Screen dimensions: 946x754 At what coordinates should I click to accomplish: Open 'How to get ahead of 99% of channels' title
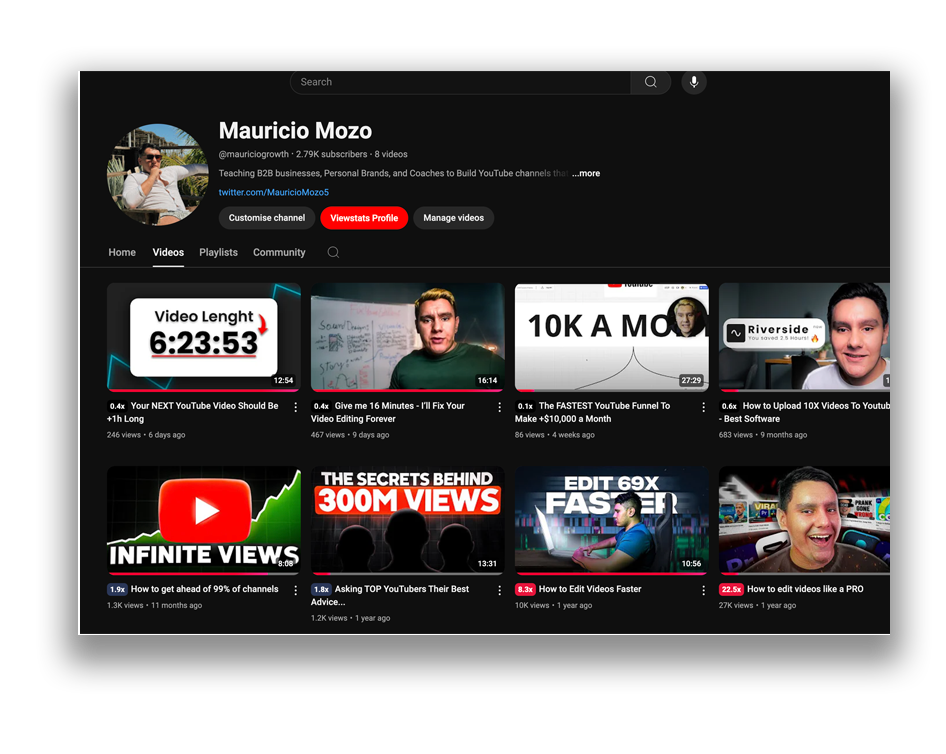[205, 589]
